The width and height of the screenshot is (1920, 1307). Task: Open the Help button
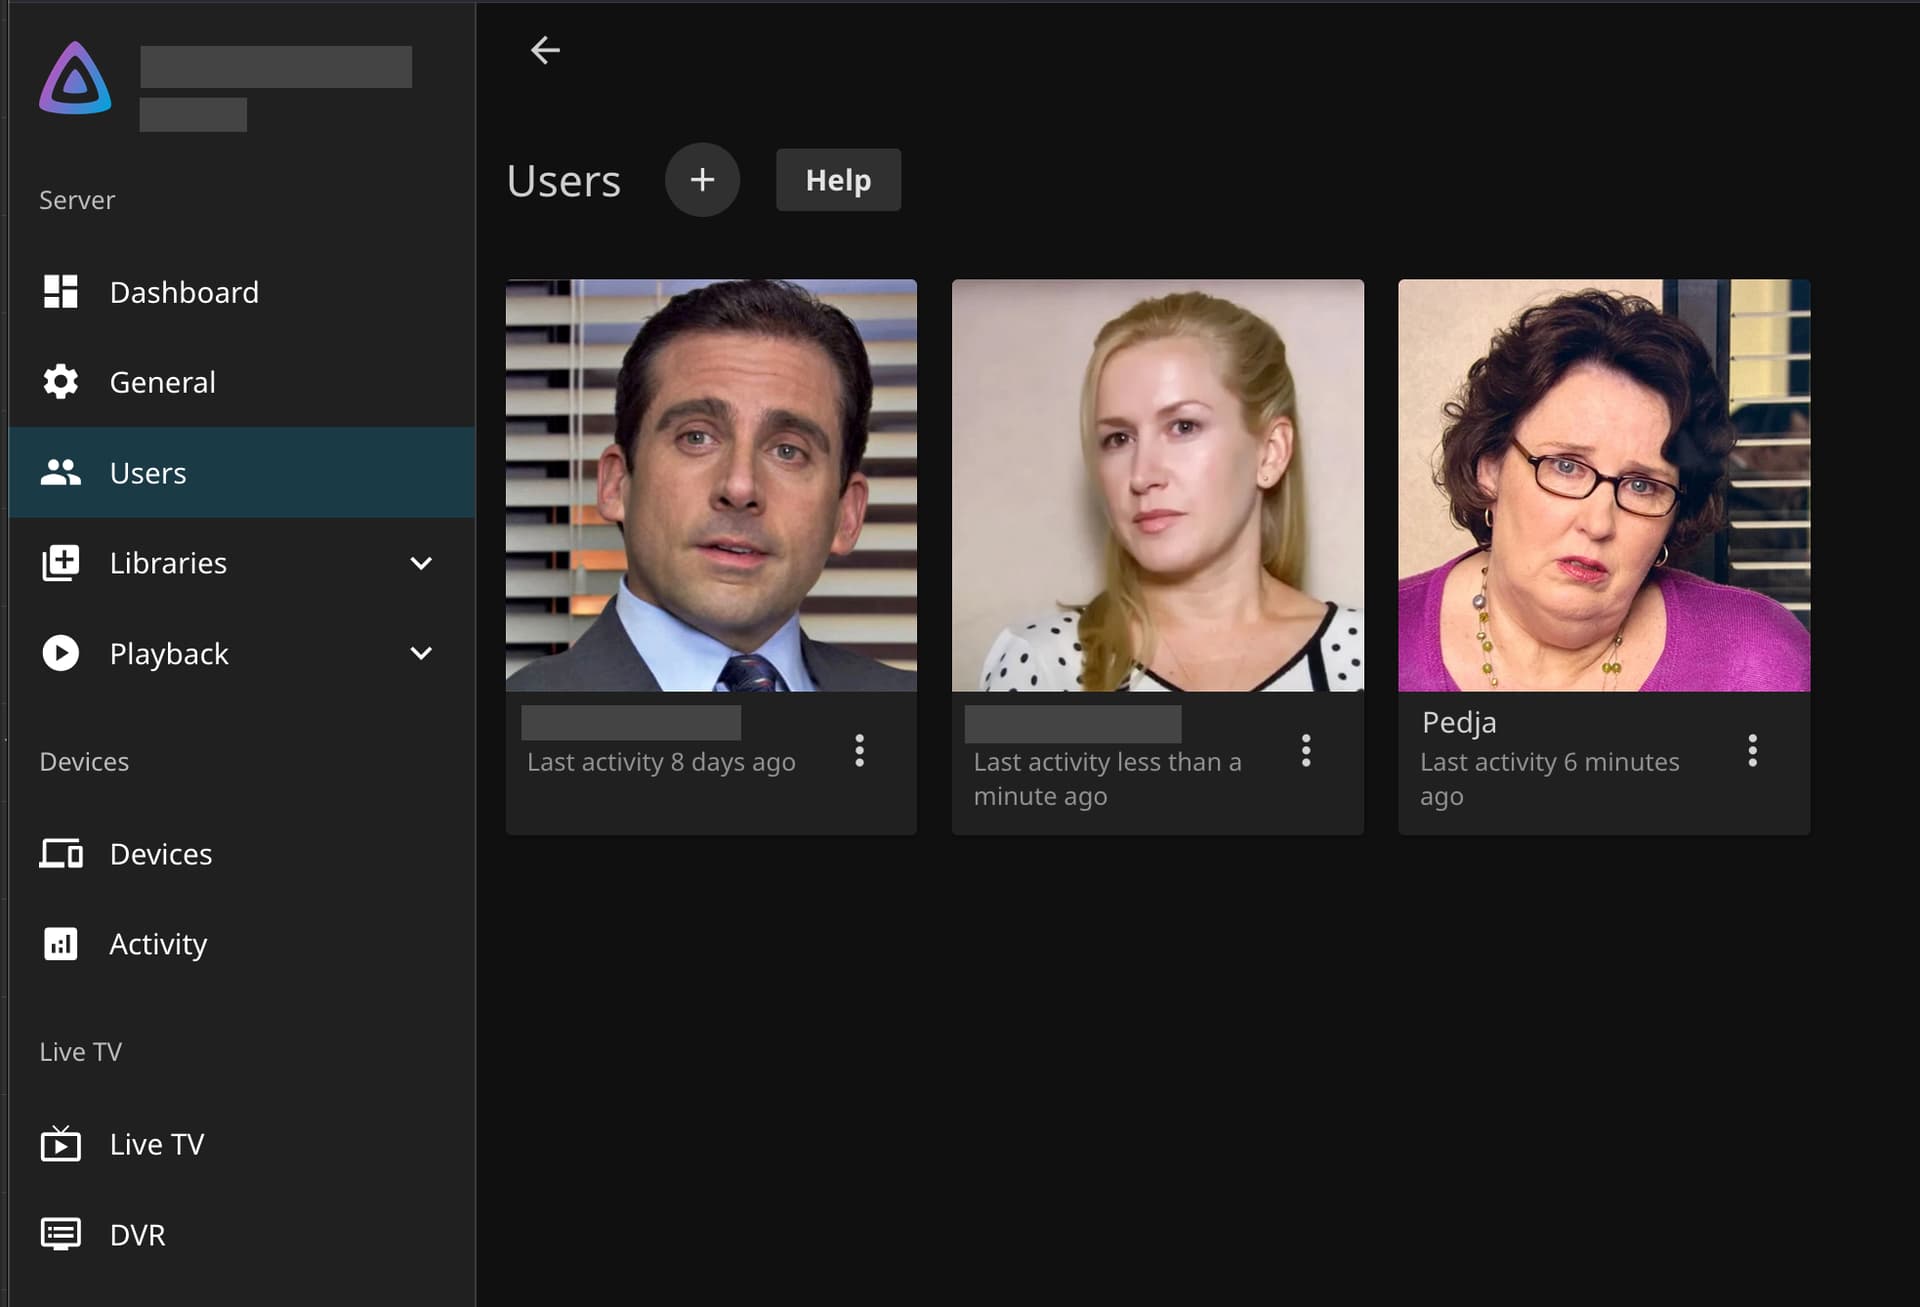click(838, 180)
